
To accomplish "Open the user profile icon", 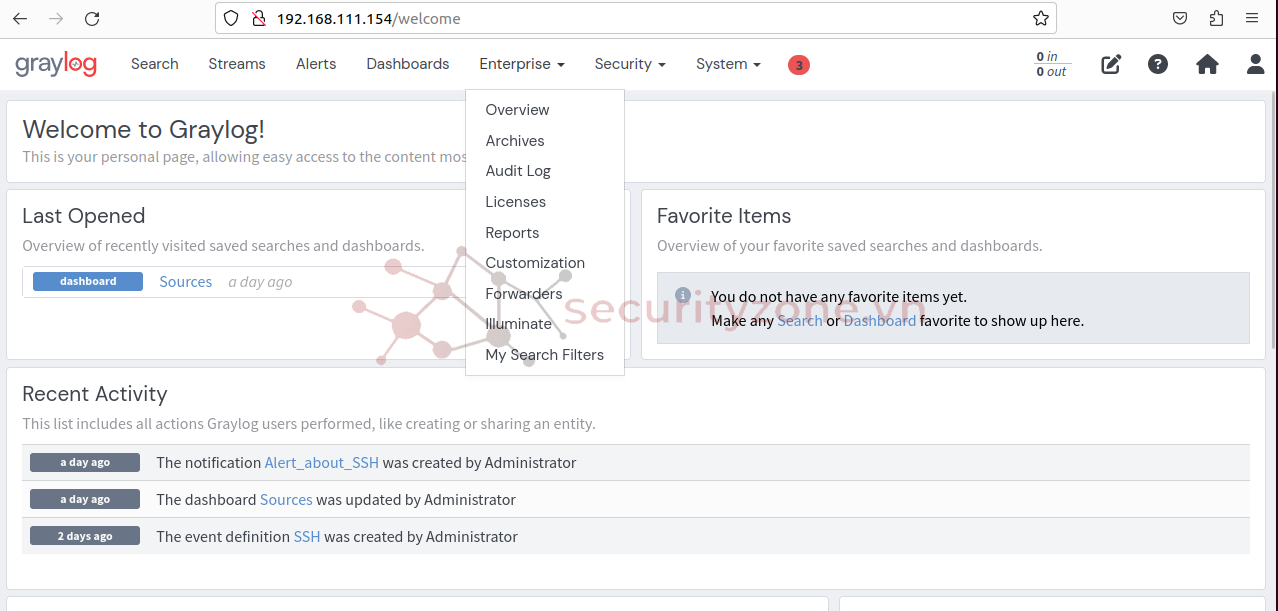I will (1255, 64).
